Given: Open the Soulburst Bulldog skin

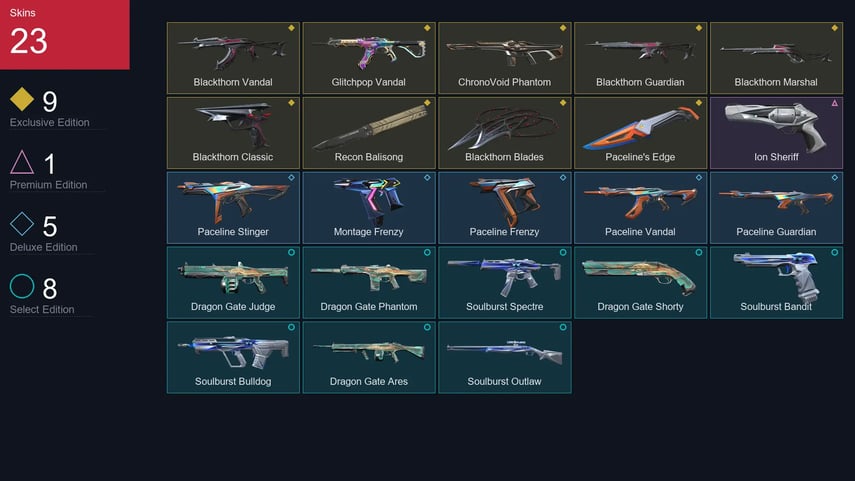Looking at the screenshot, I should [233, 357].
